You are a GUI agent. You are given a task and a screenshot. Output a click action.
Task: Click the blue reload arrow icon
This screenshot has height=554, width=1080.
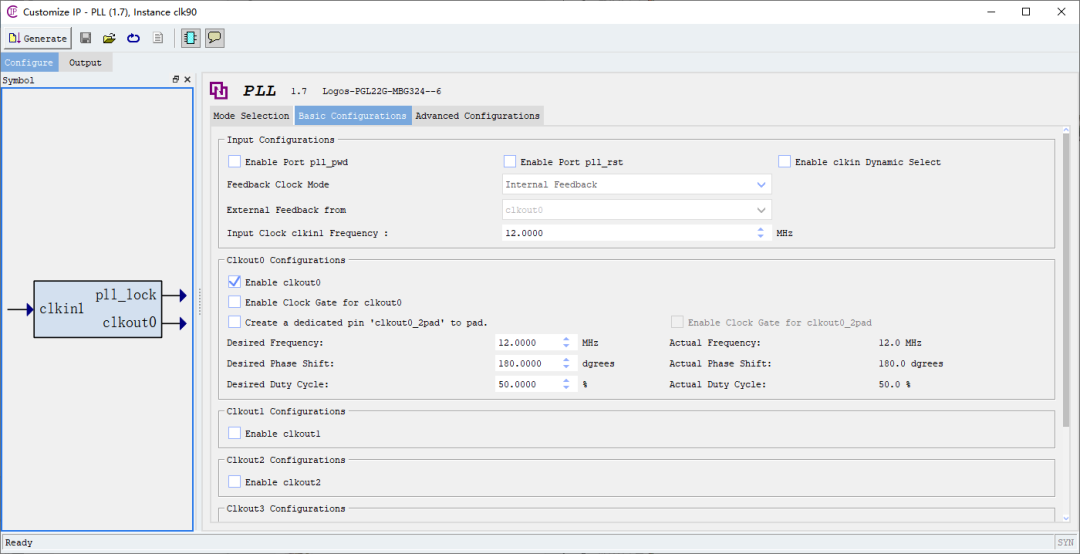click(x=133, y=38)
